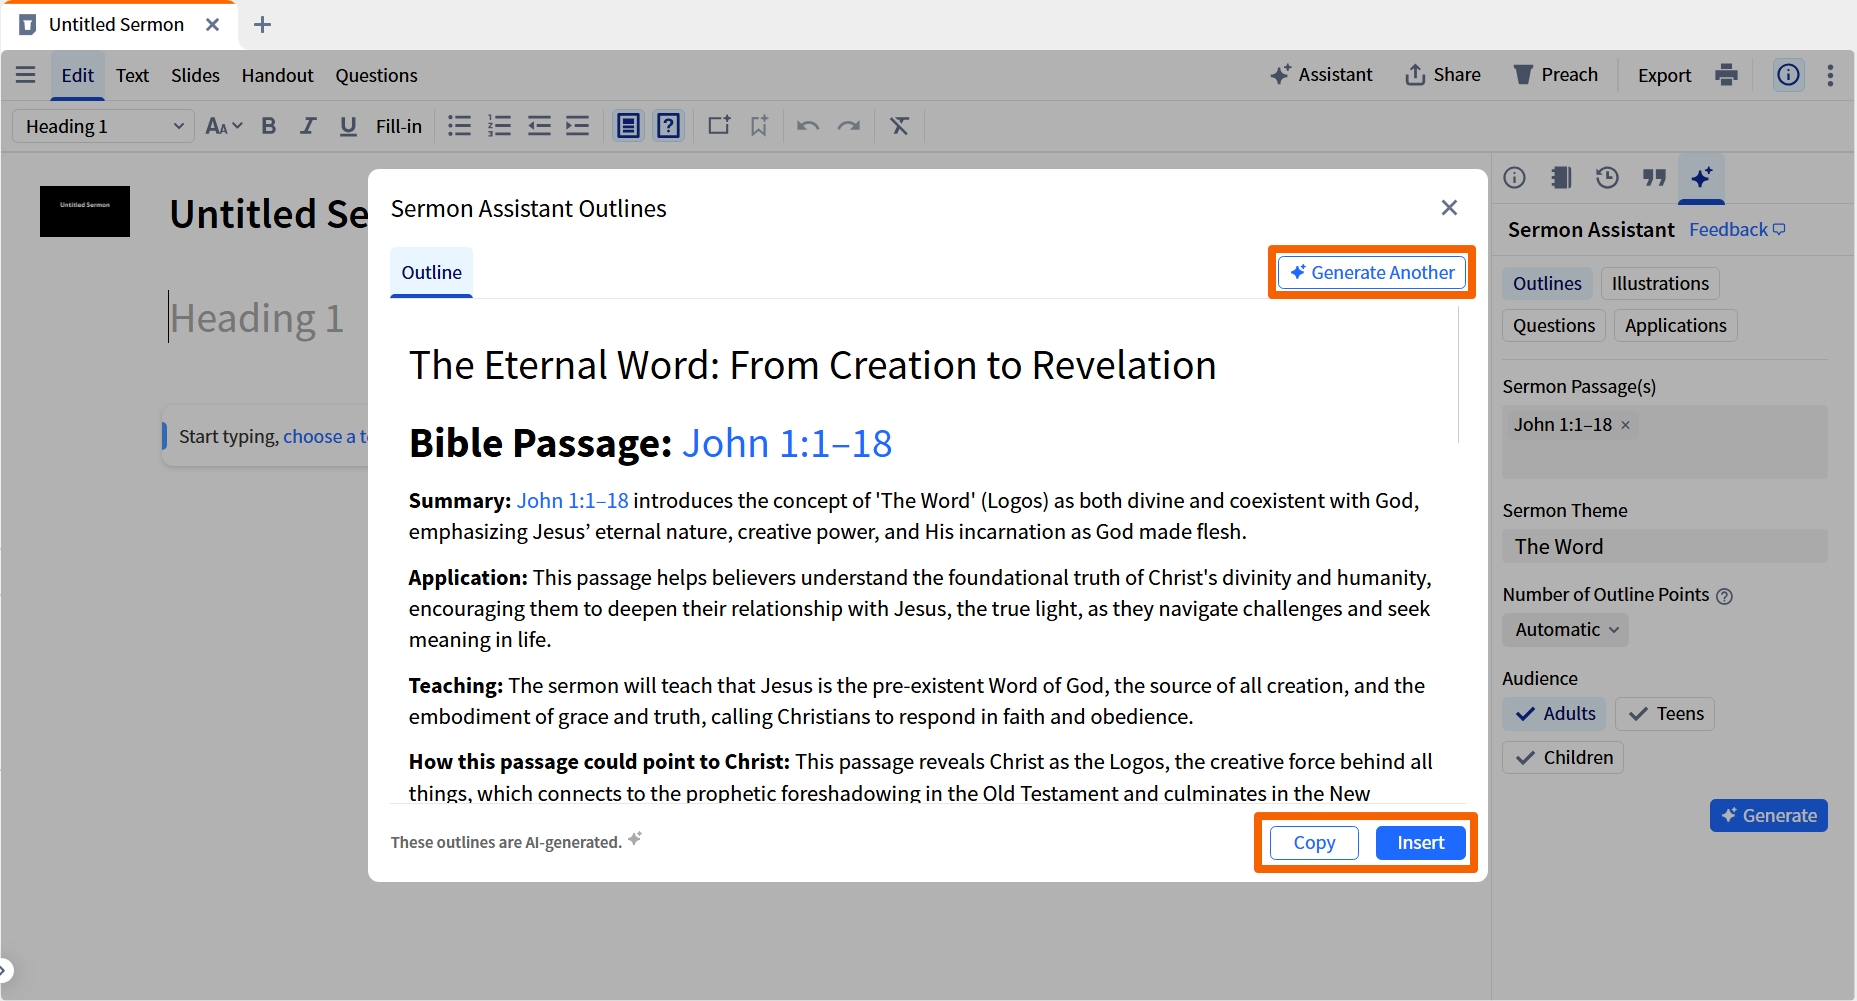
Task: Start Preach mode
Action: click(x=1555, y=75)
